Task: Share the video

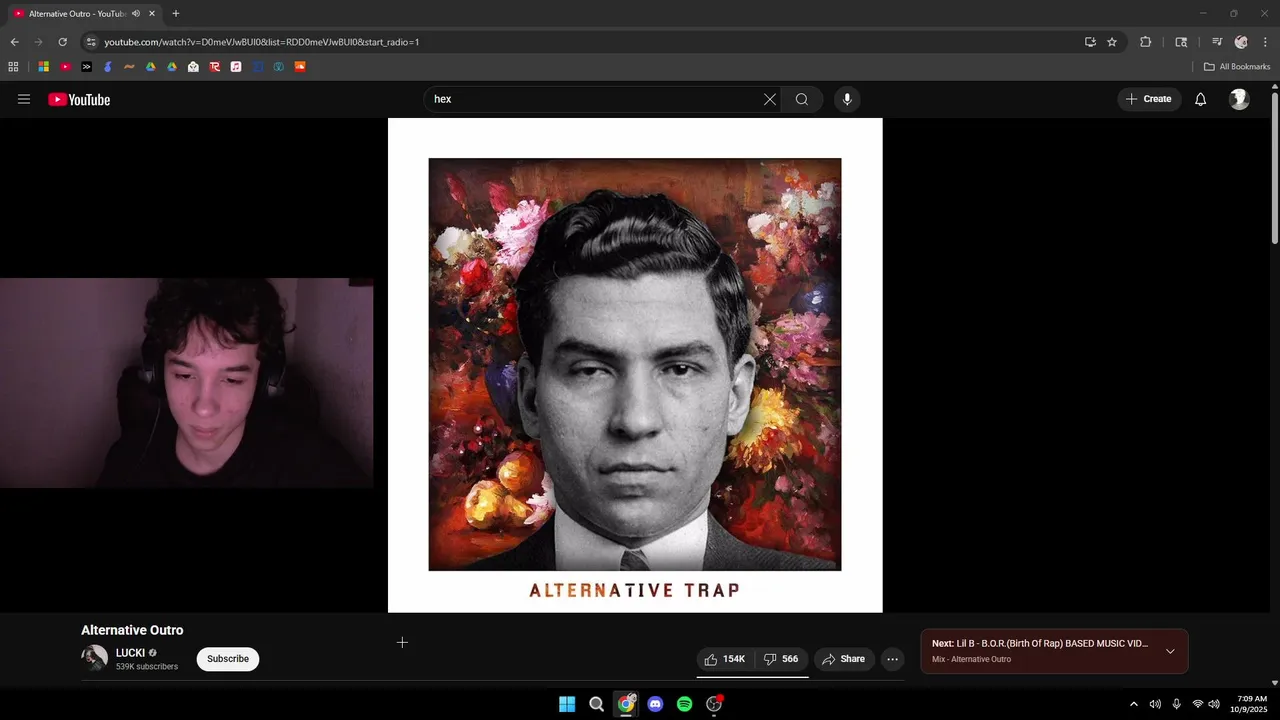Action: point(844,659)
